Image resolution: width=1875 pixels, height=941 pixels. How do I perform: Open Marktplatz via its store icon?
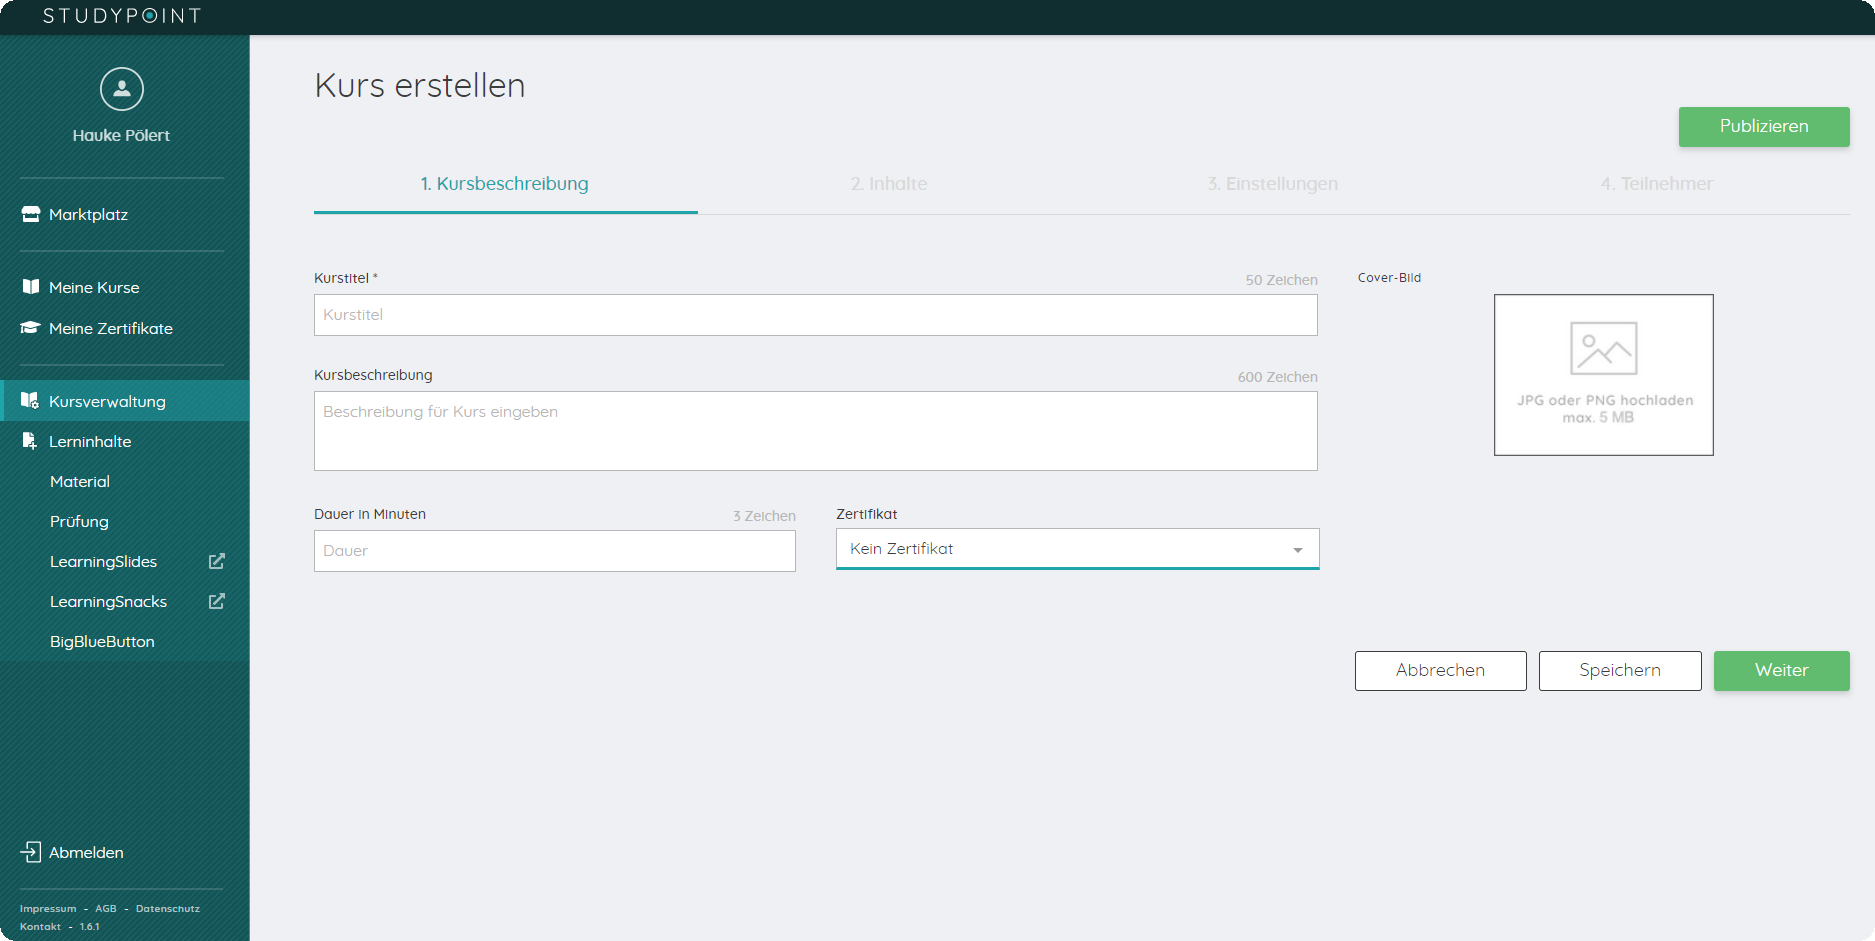[x=31, y=214]
